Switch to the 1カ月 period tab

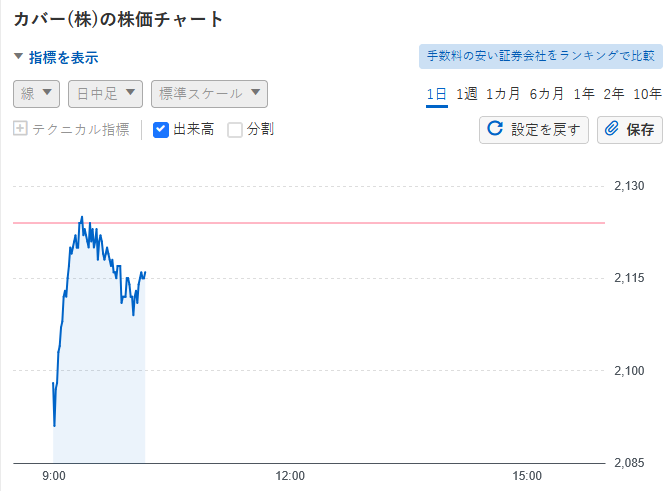coord(502,94)
